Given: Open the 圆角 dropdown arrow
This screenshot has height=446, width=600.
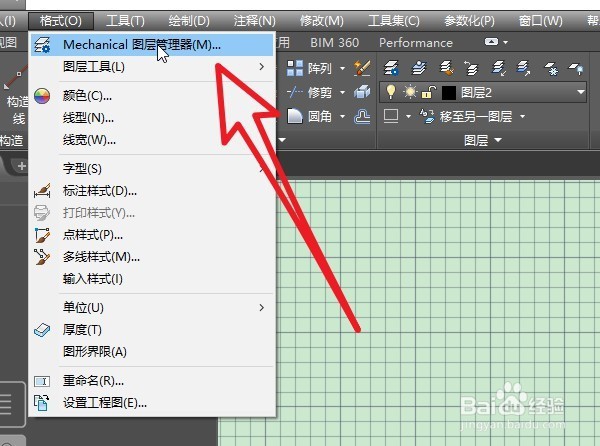Looking at the screenshot, I should (342, 116).
